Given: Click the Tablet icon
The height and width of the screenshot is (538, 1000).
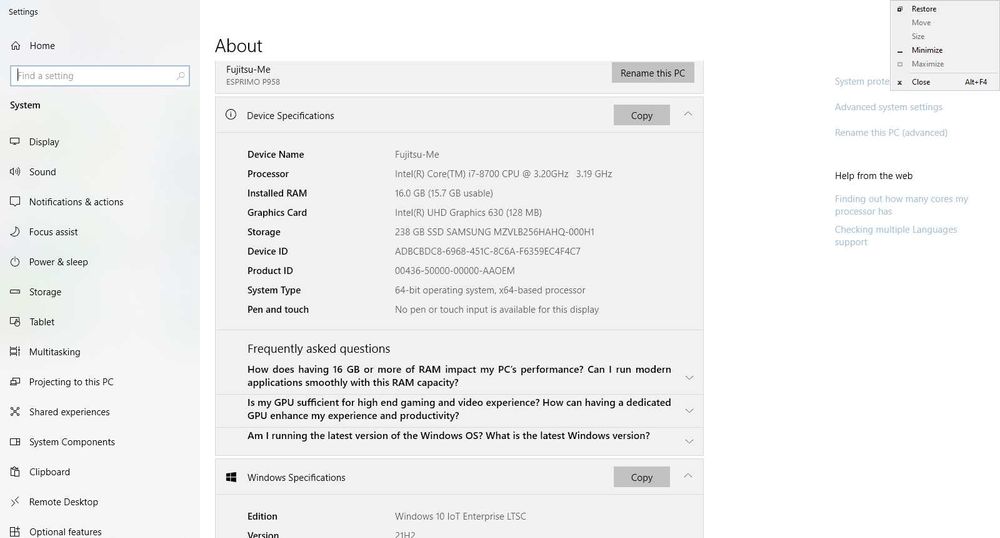Looking at the screenshot, I should pyautogui.click(x=15, y=321).
